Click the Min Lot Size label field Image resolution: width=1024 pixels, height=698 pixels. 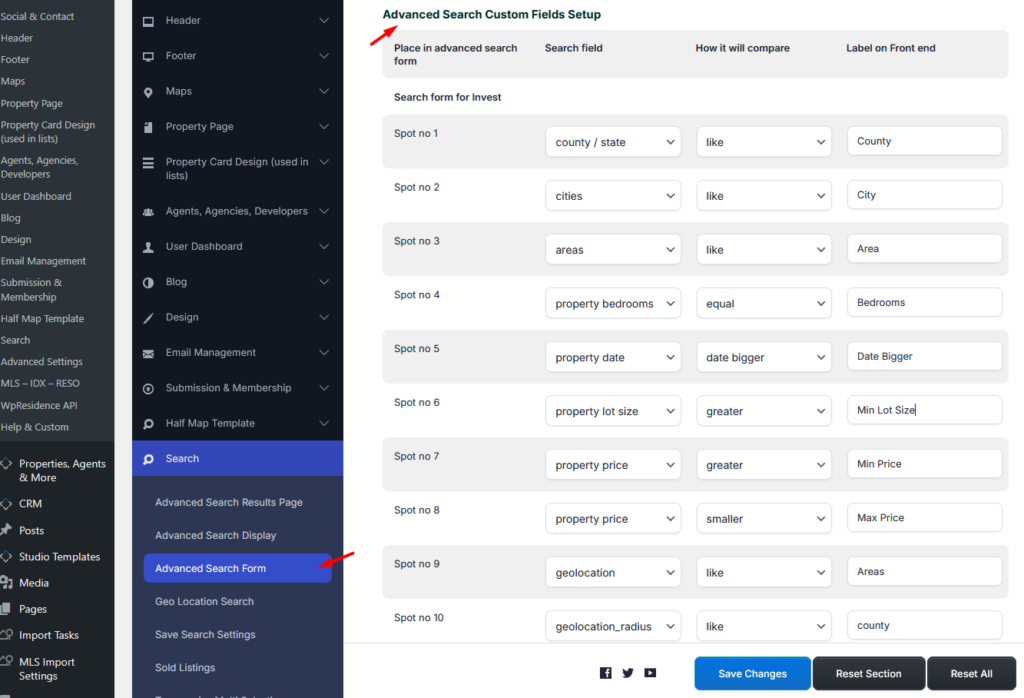[924, 410]
